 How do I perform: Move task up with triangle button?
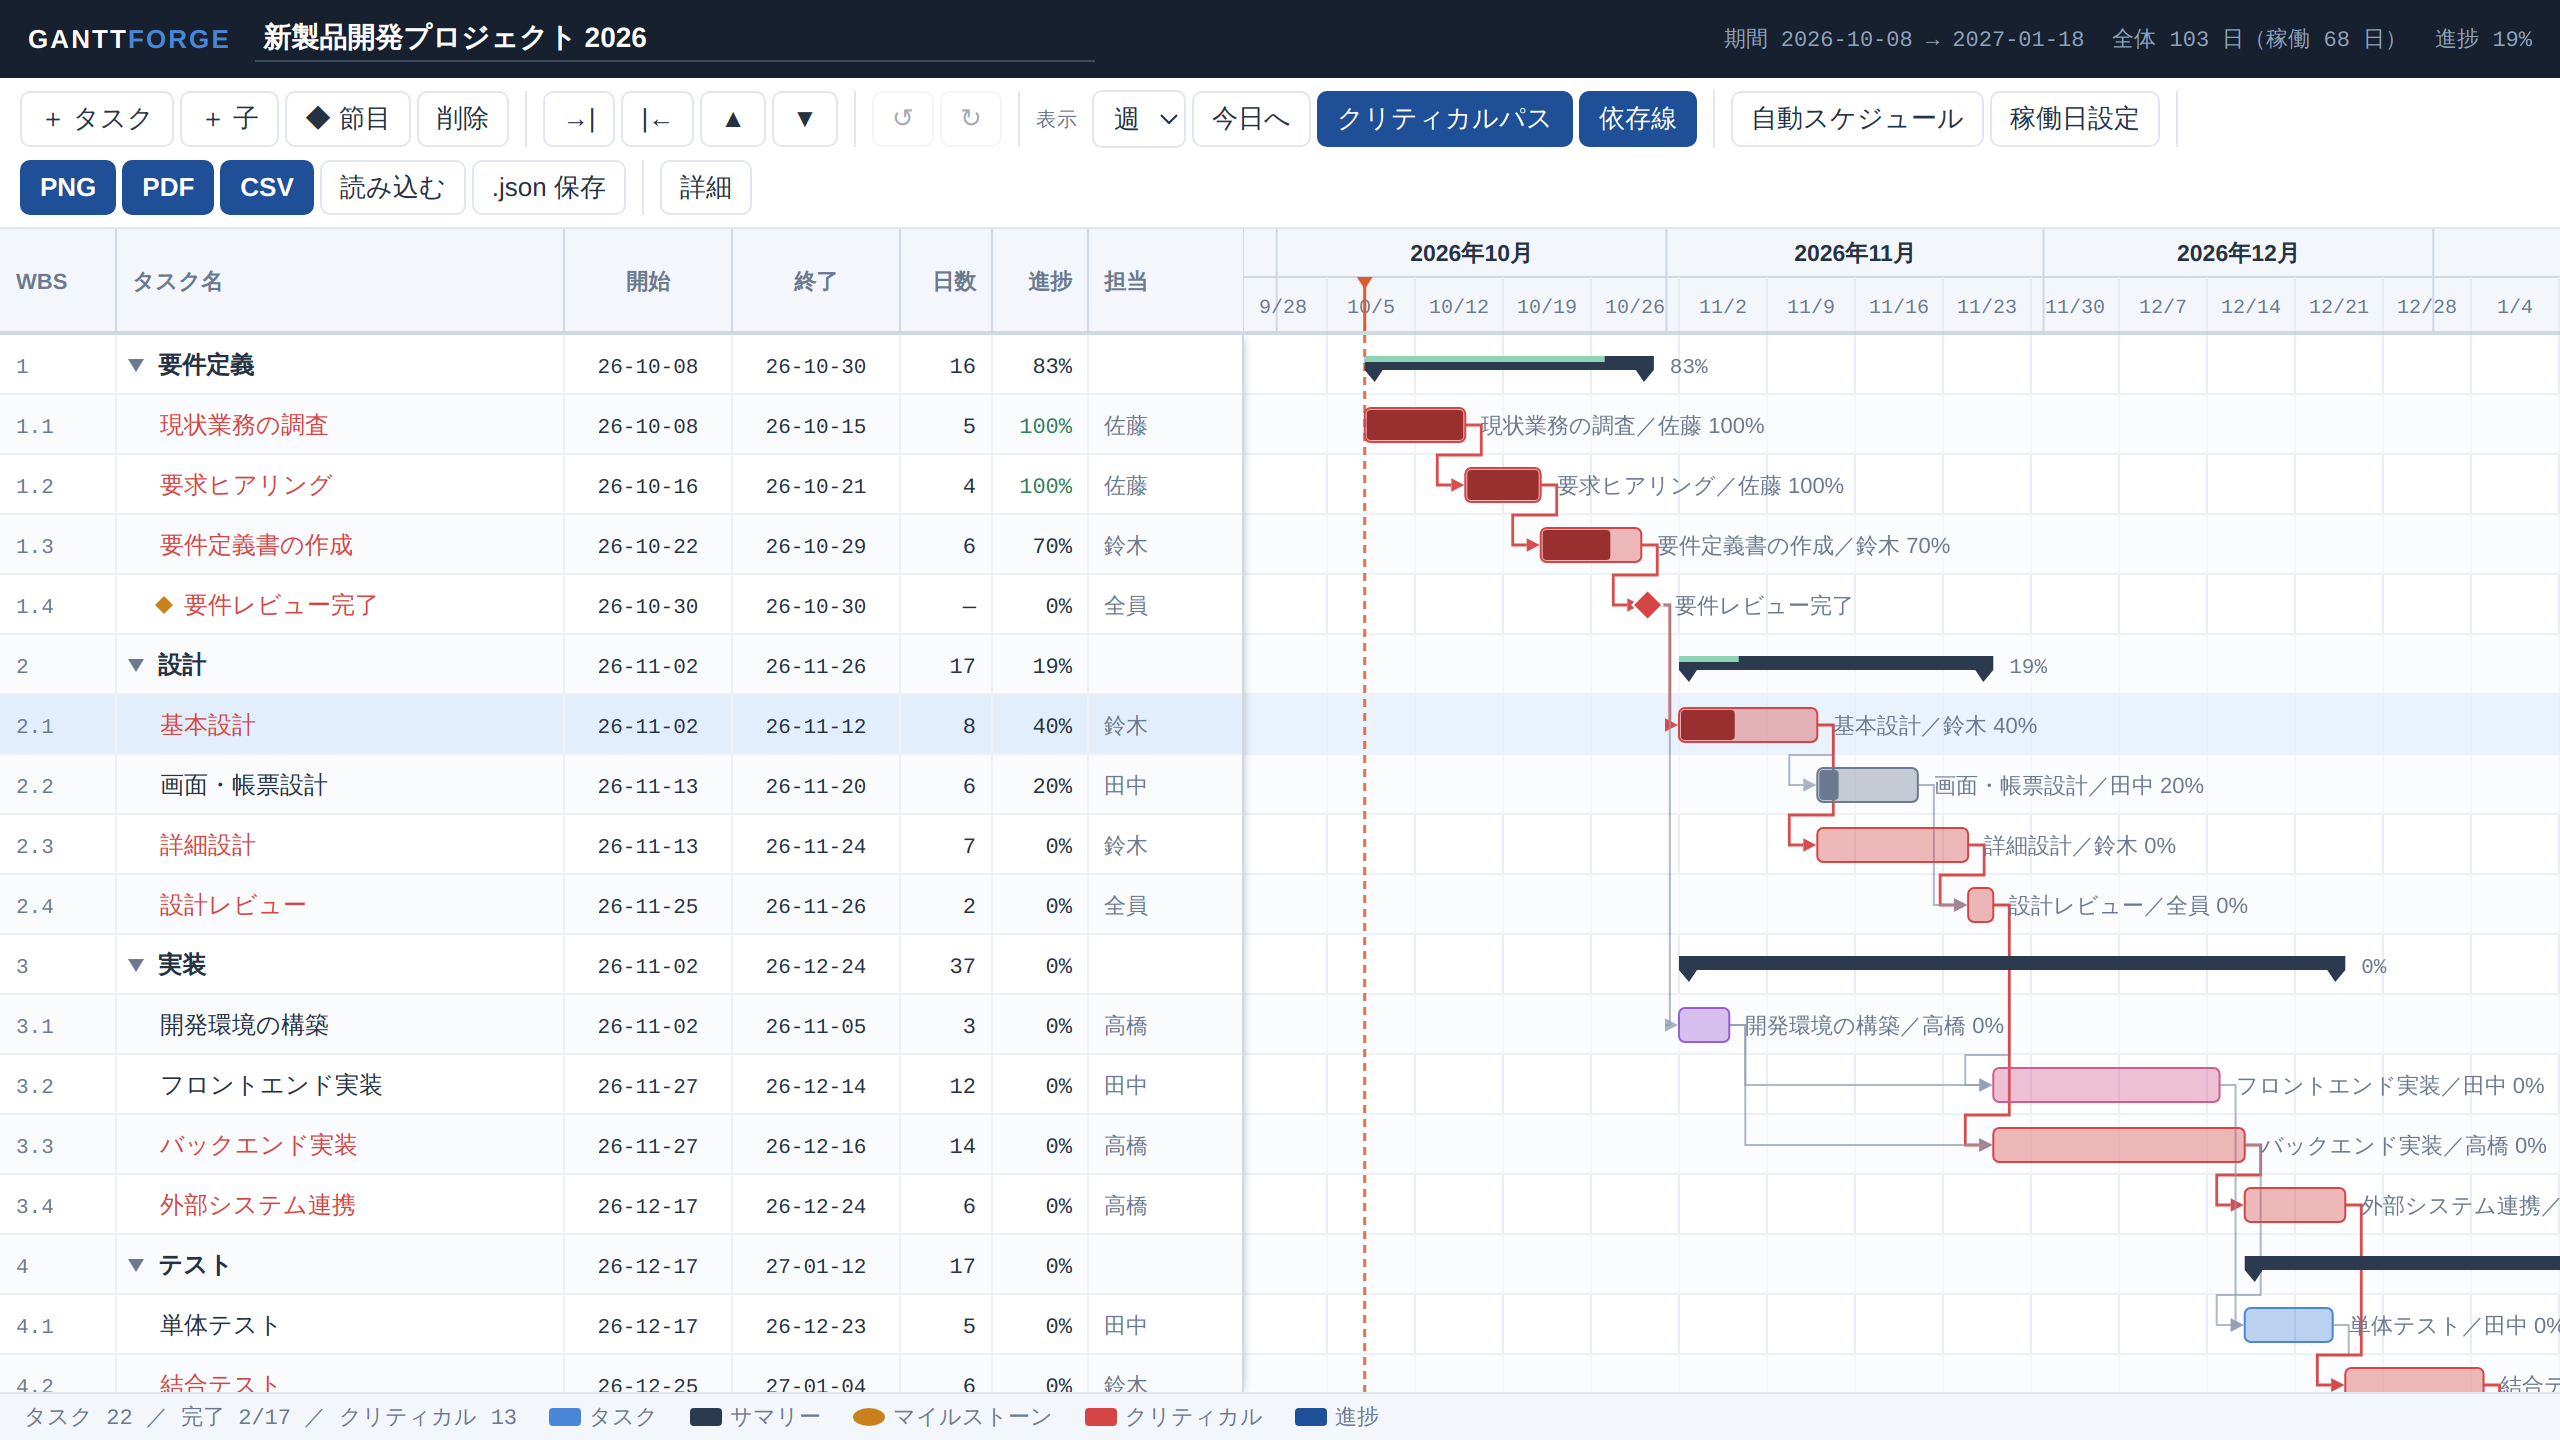[x=733, y=119]
